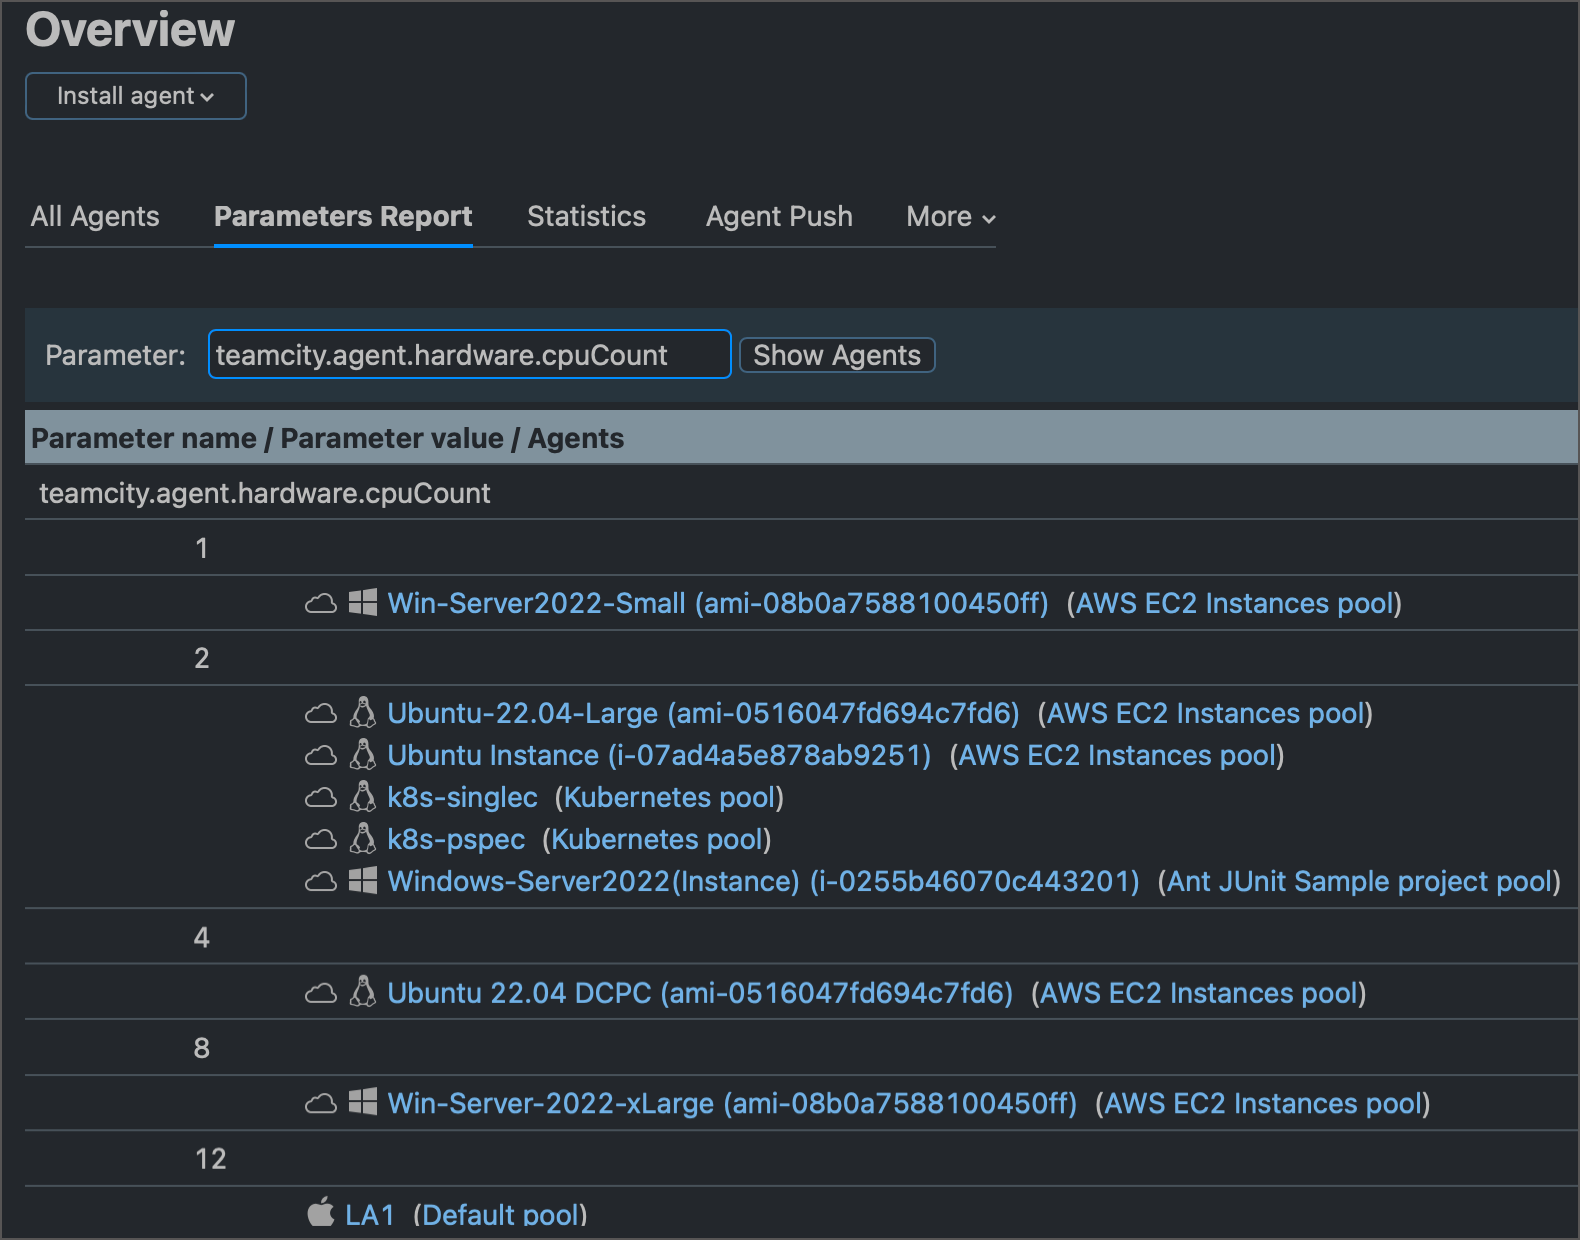Expand the More tab menu
The width and height of the screenshot is (1580, 1240).
coord(950,217)
